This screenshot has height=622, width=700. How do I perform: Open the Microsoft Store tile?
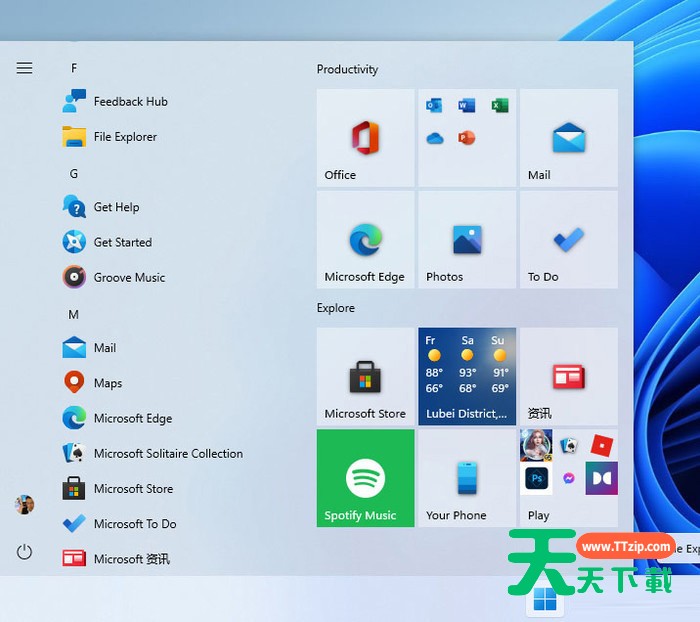366,376
